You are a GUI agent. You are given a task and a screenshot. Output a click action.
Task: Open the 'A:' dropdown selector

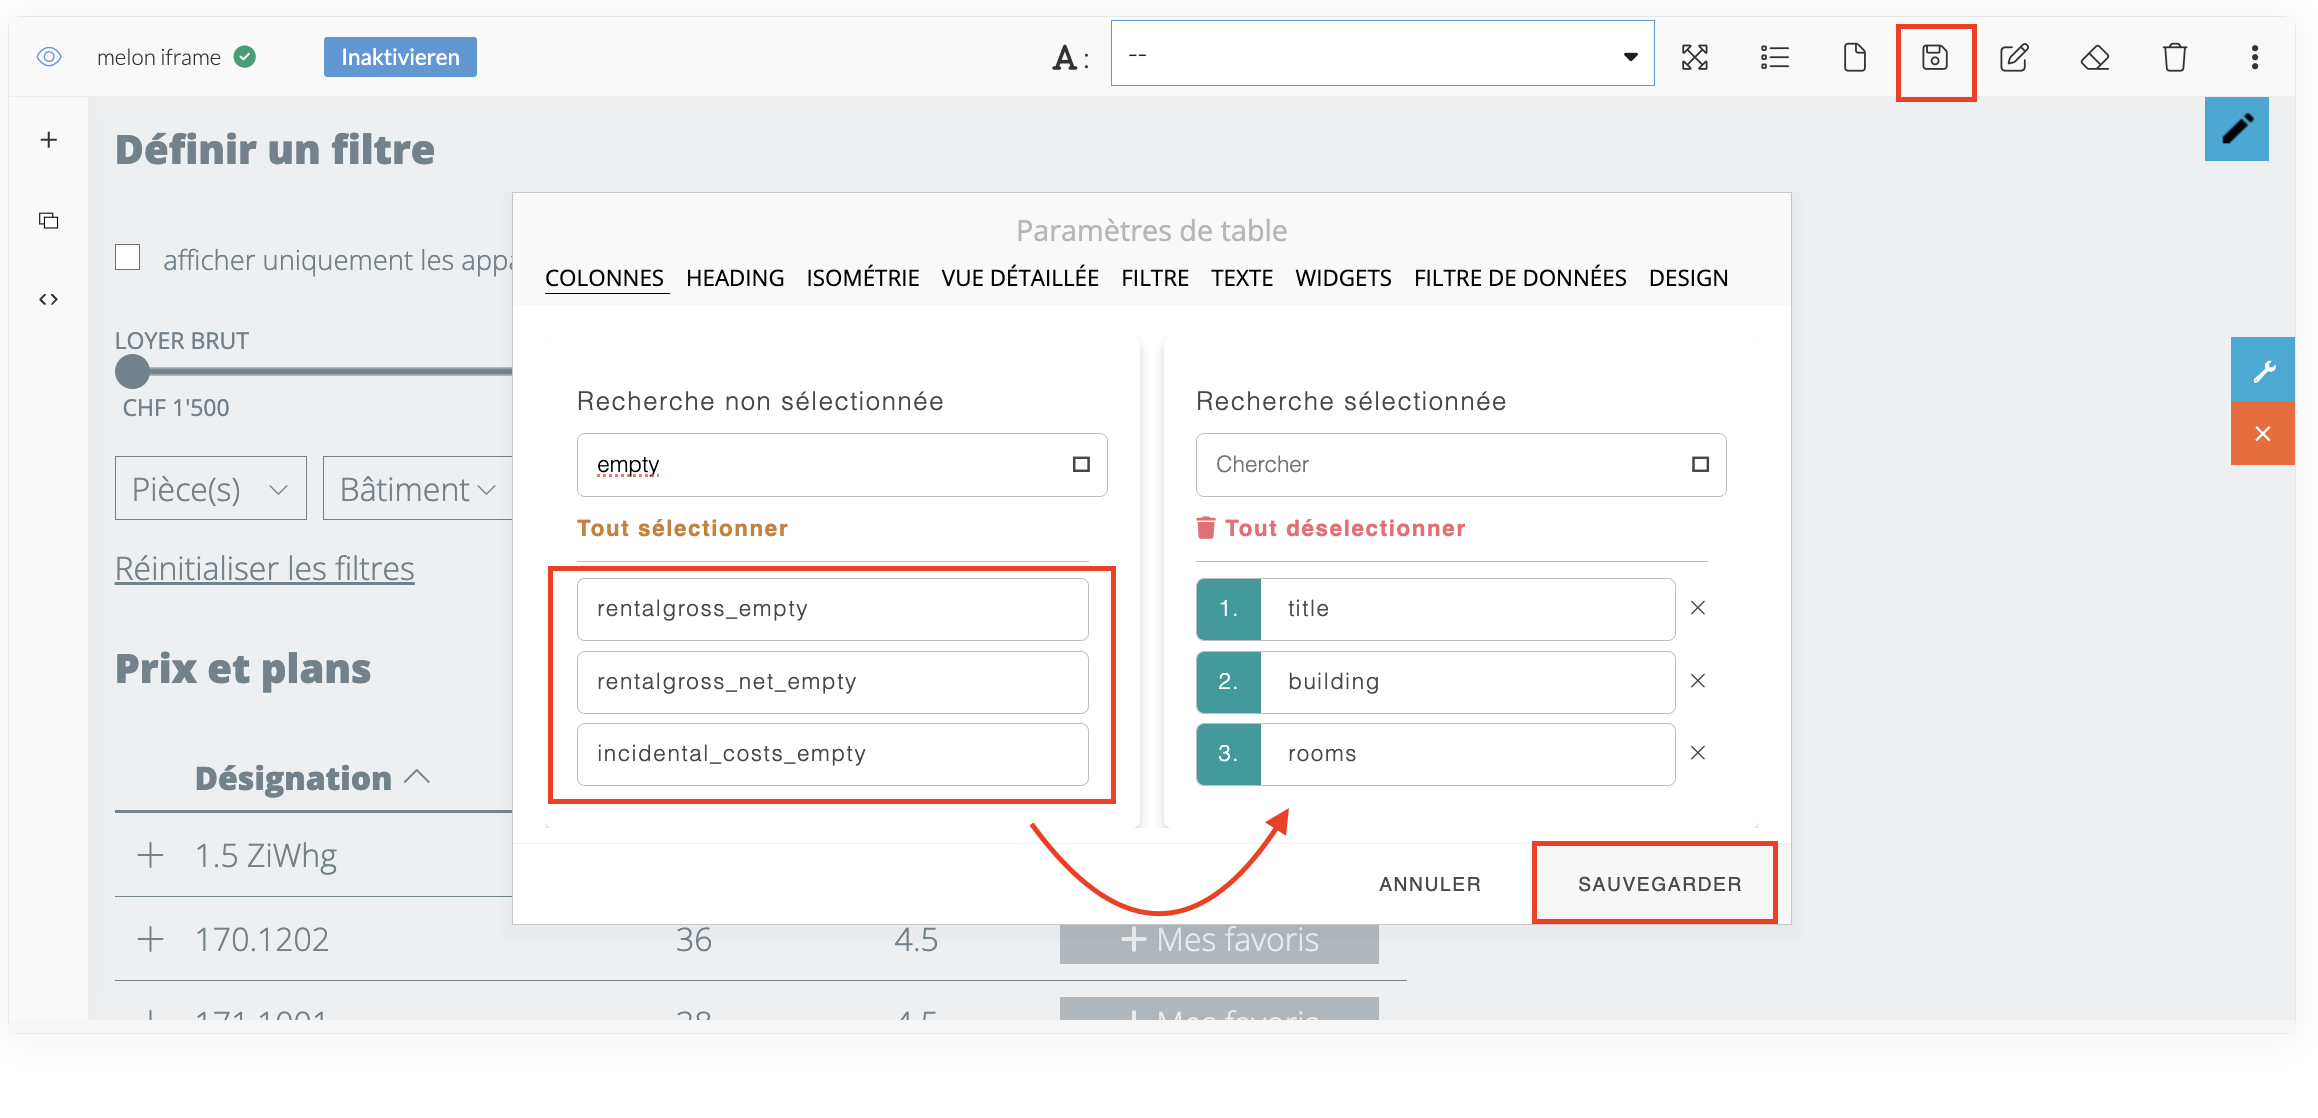[x=1381, y=55]
